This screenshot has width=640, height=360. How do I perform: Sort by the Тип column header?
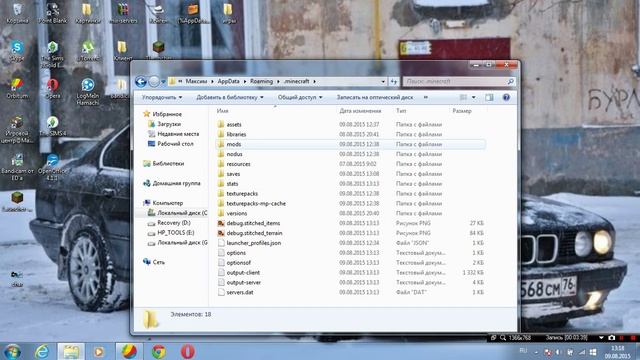coord(401,111)
